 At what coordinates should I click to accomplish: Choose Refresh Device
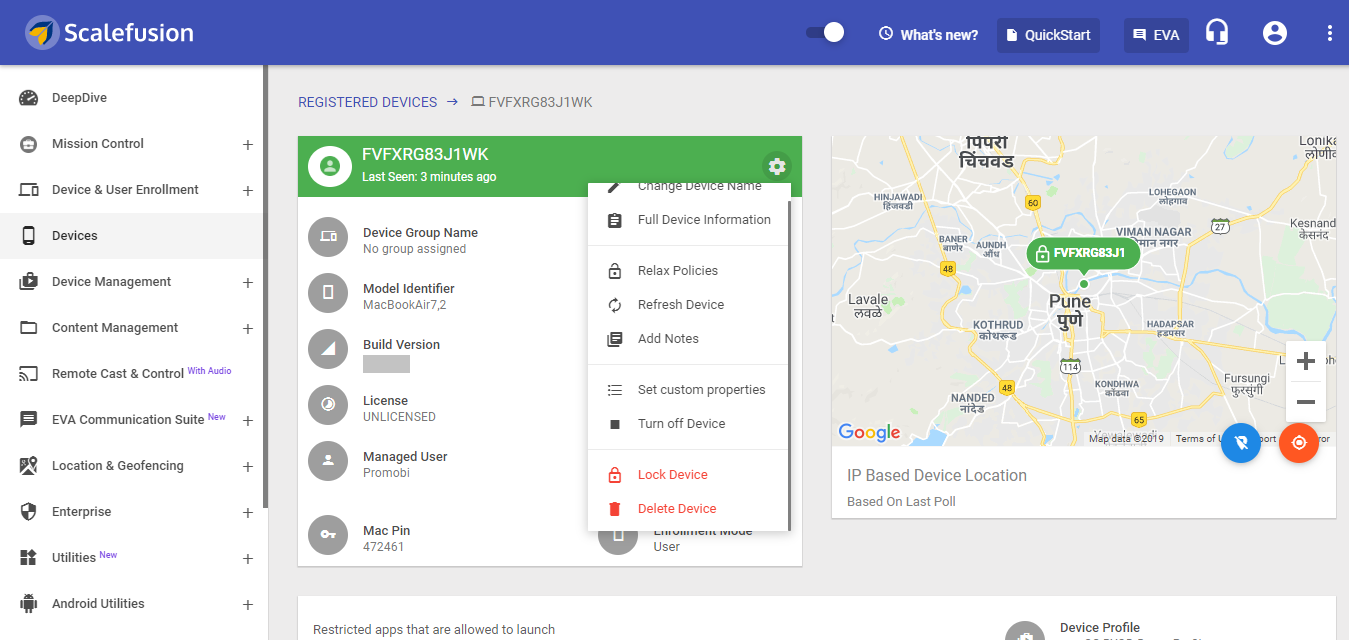click(x=689, y=305)
